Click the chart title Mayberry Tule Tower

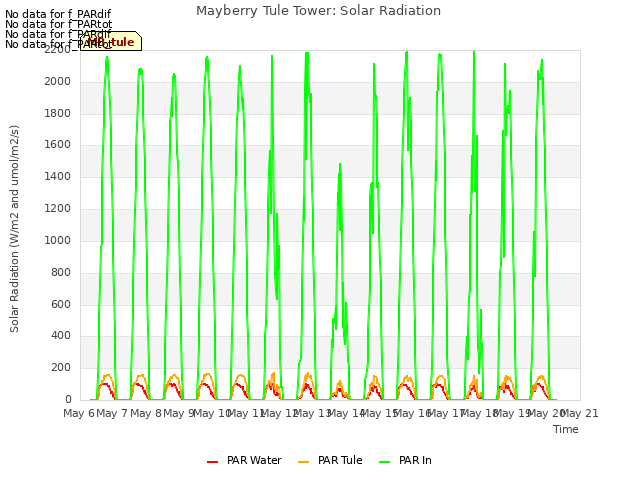pos(318,11)
